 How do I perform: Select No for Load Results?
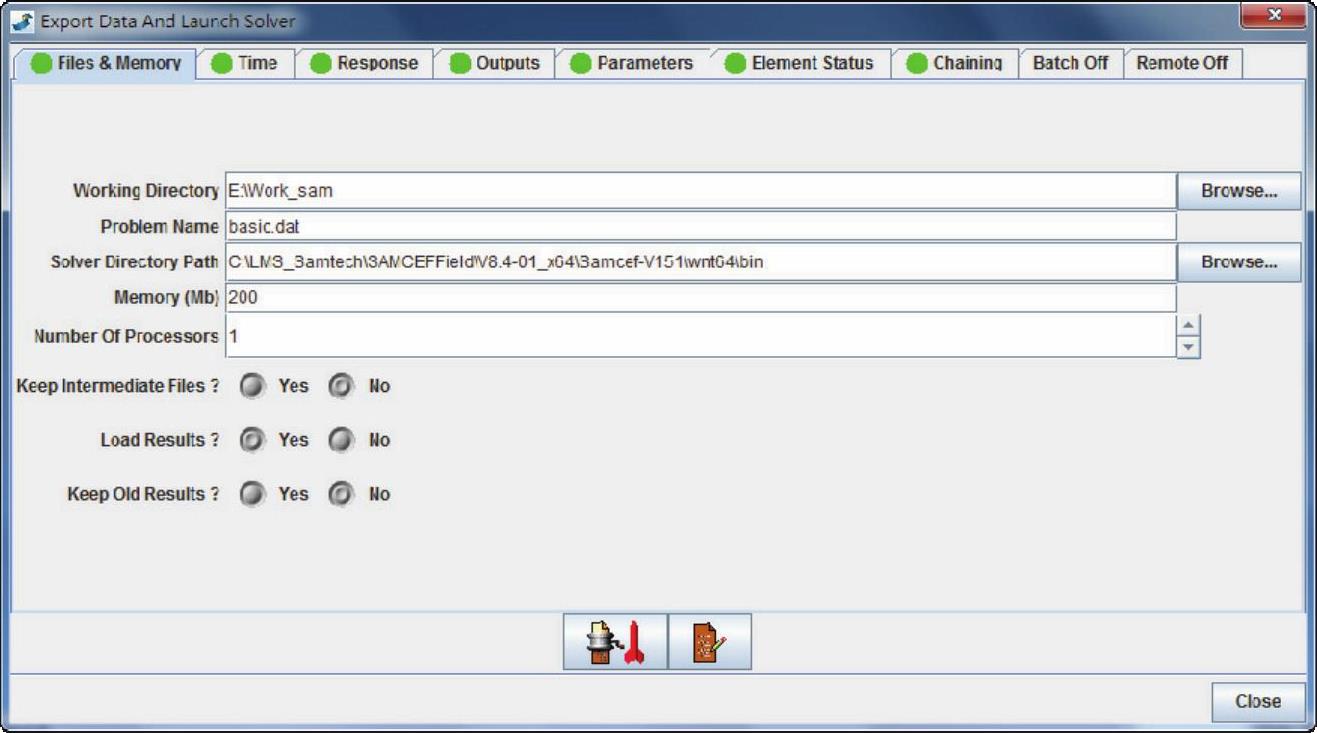coord(341,440)
